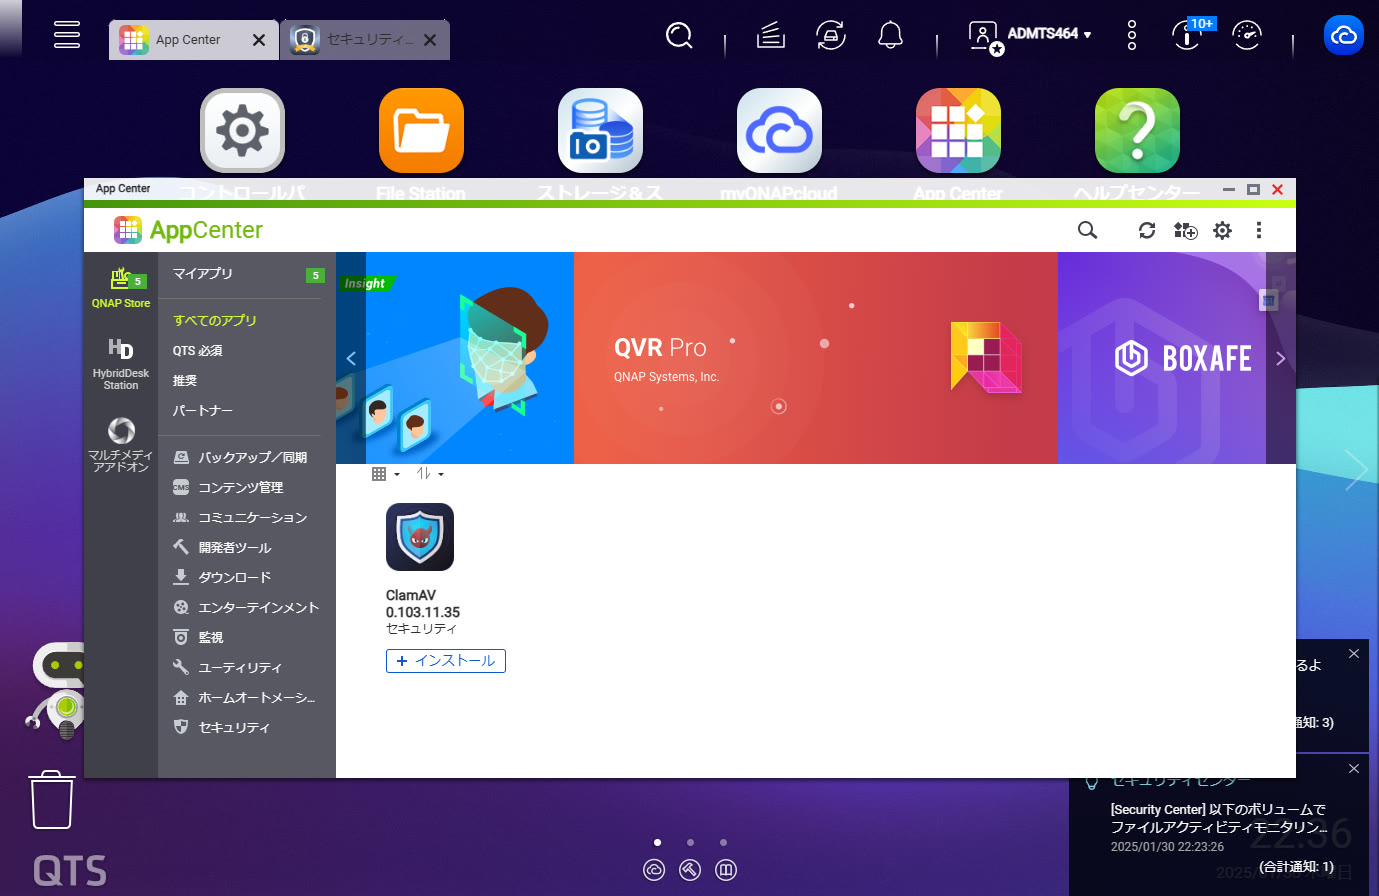
Task: Open the ADMTS464 user account dropdown
Action: (x=1030, y=36)
